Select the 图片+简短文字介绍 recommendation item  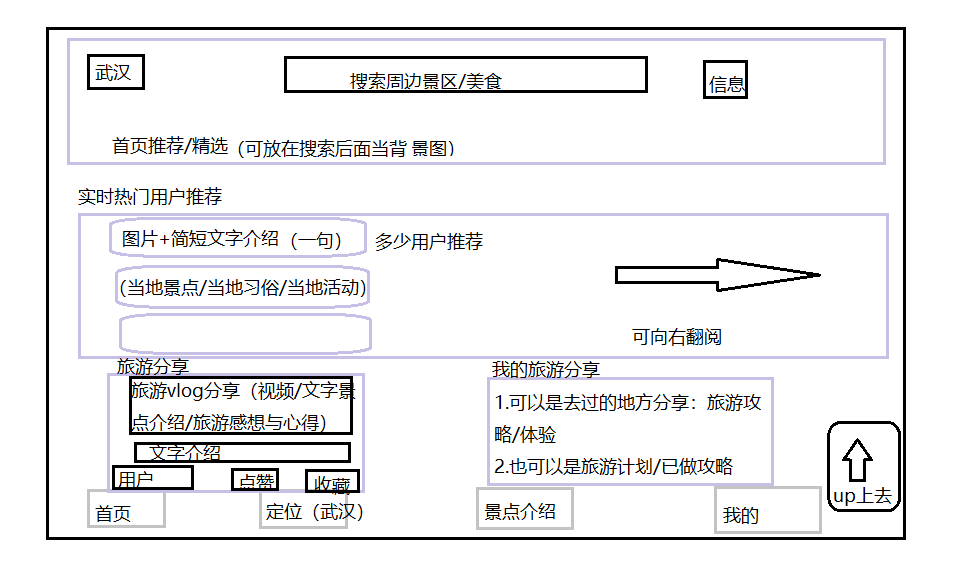pyautogui.click(x=238, y=239)
